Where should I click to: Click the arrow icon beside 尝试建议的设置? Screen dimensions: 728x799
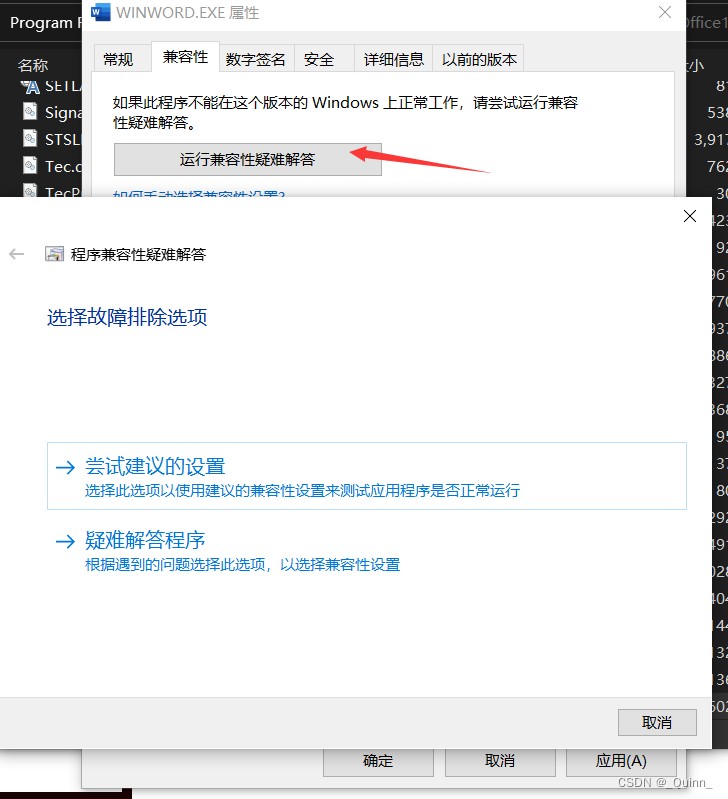(65, 467)
